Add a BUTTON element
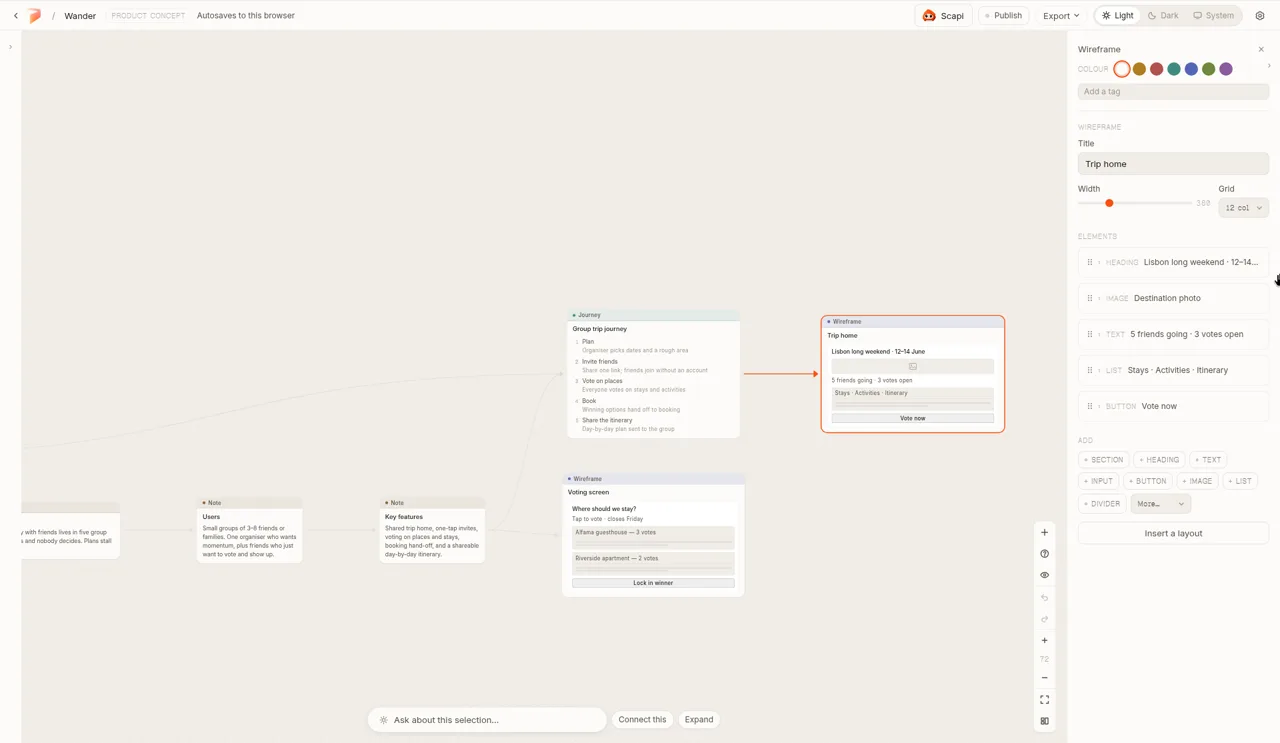Image resolution: width=1280 pixels, height=743 pixels. 1147,481
